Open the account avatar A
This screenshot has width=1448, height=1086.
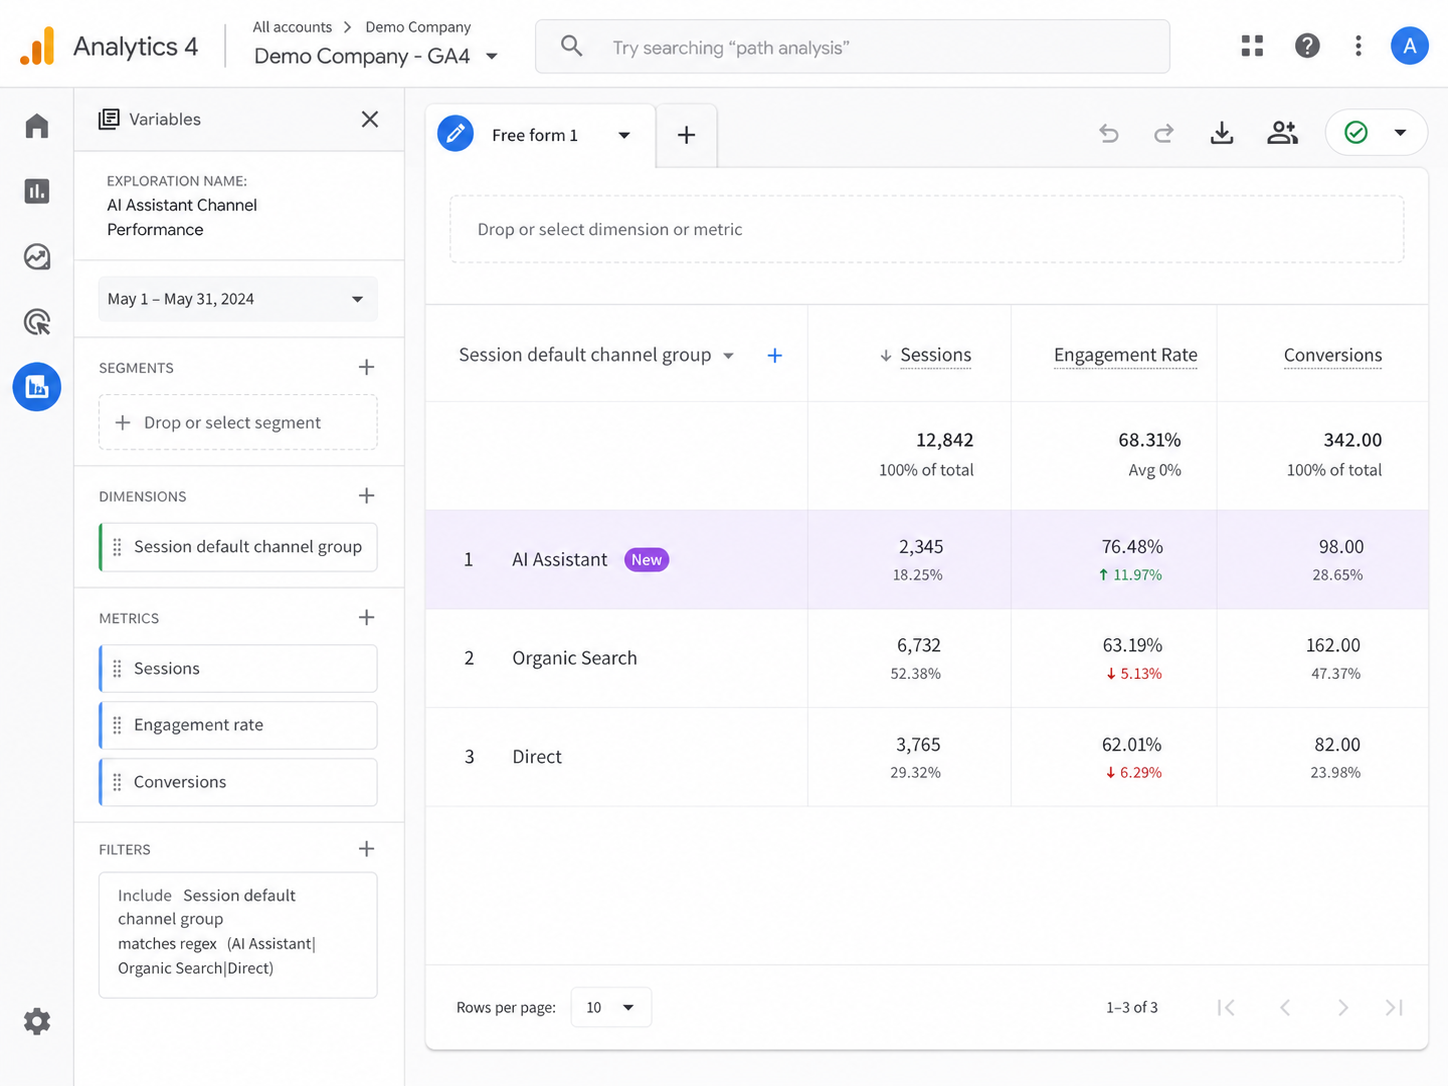click(x=1409, y=46)
